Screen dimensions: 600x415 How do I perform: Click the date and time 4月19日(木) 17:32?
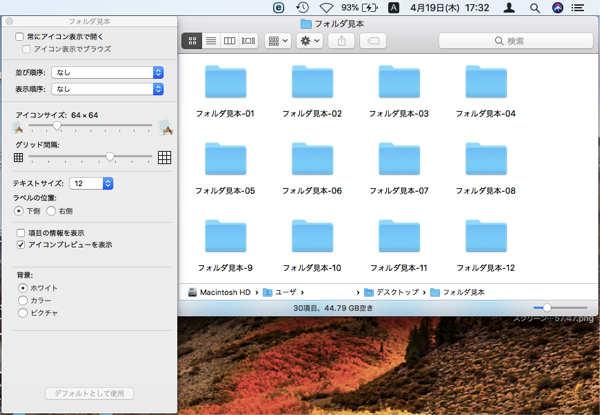pyautogui.click(x=450, y=8)
